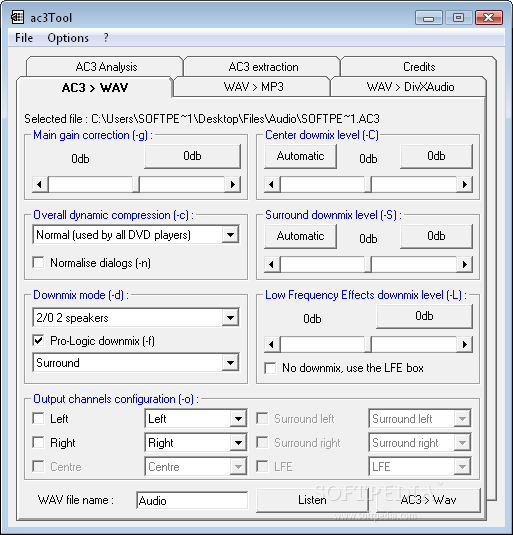Viewport: 513px width, 535px height.
Task: Click the WAV file name input field
Action: pyautogui.click(x=192, y=500)
